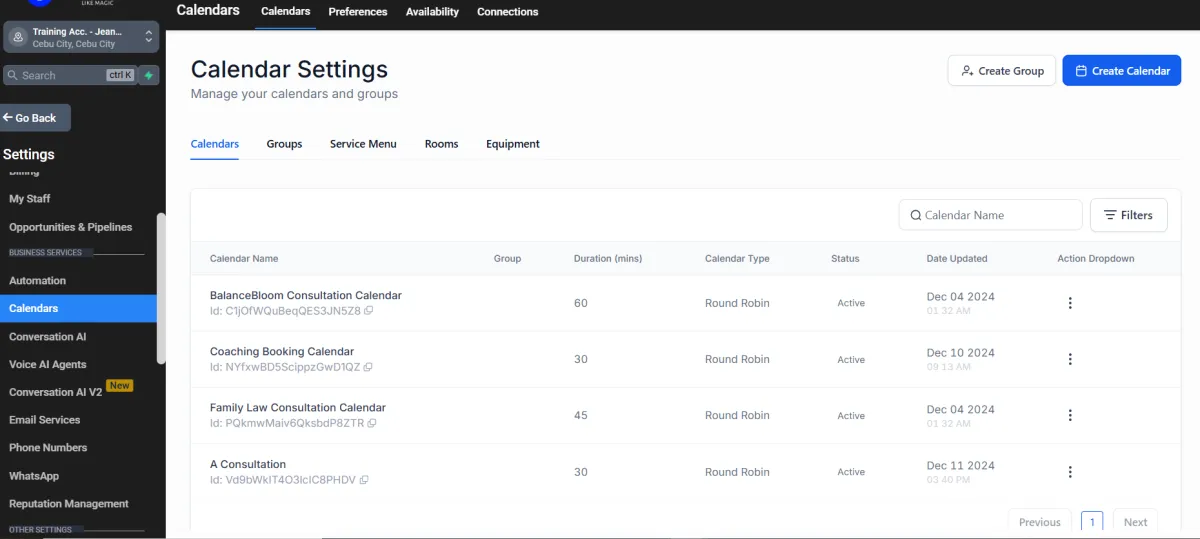Click the green AI sparkle icon beside search
1200x539 pixels.
(x=148, y=75)
